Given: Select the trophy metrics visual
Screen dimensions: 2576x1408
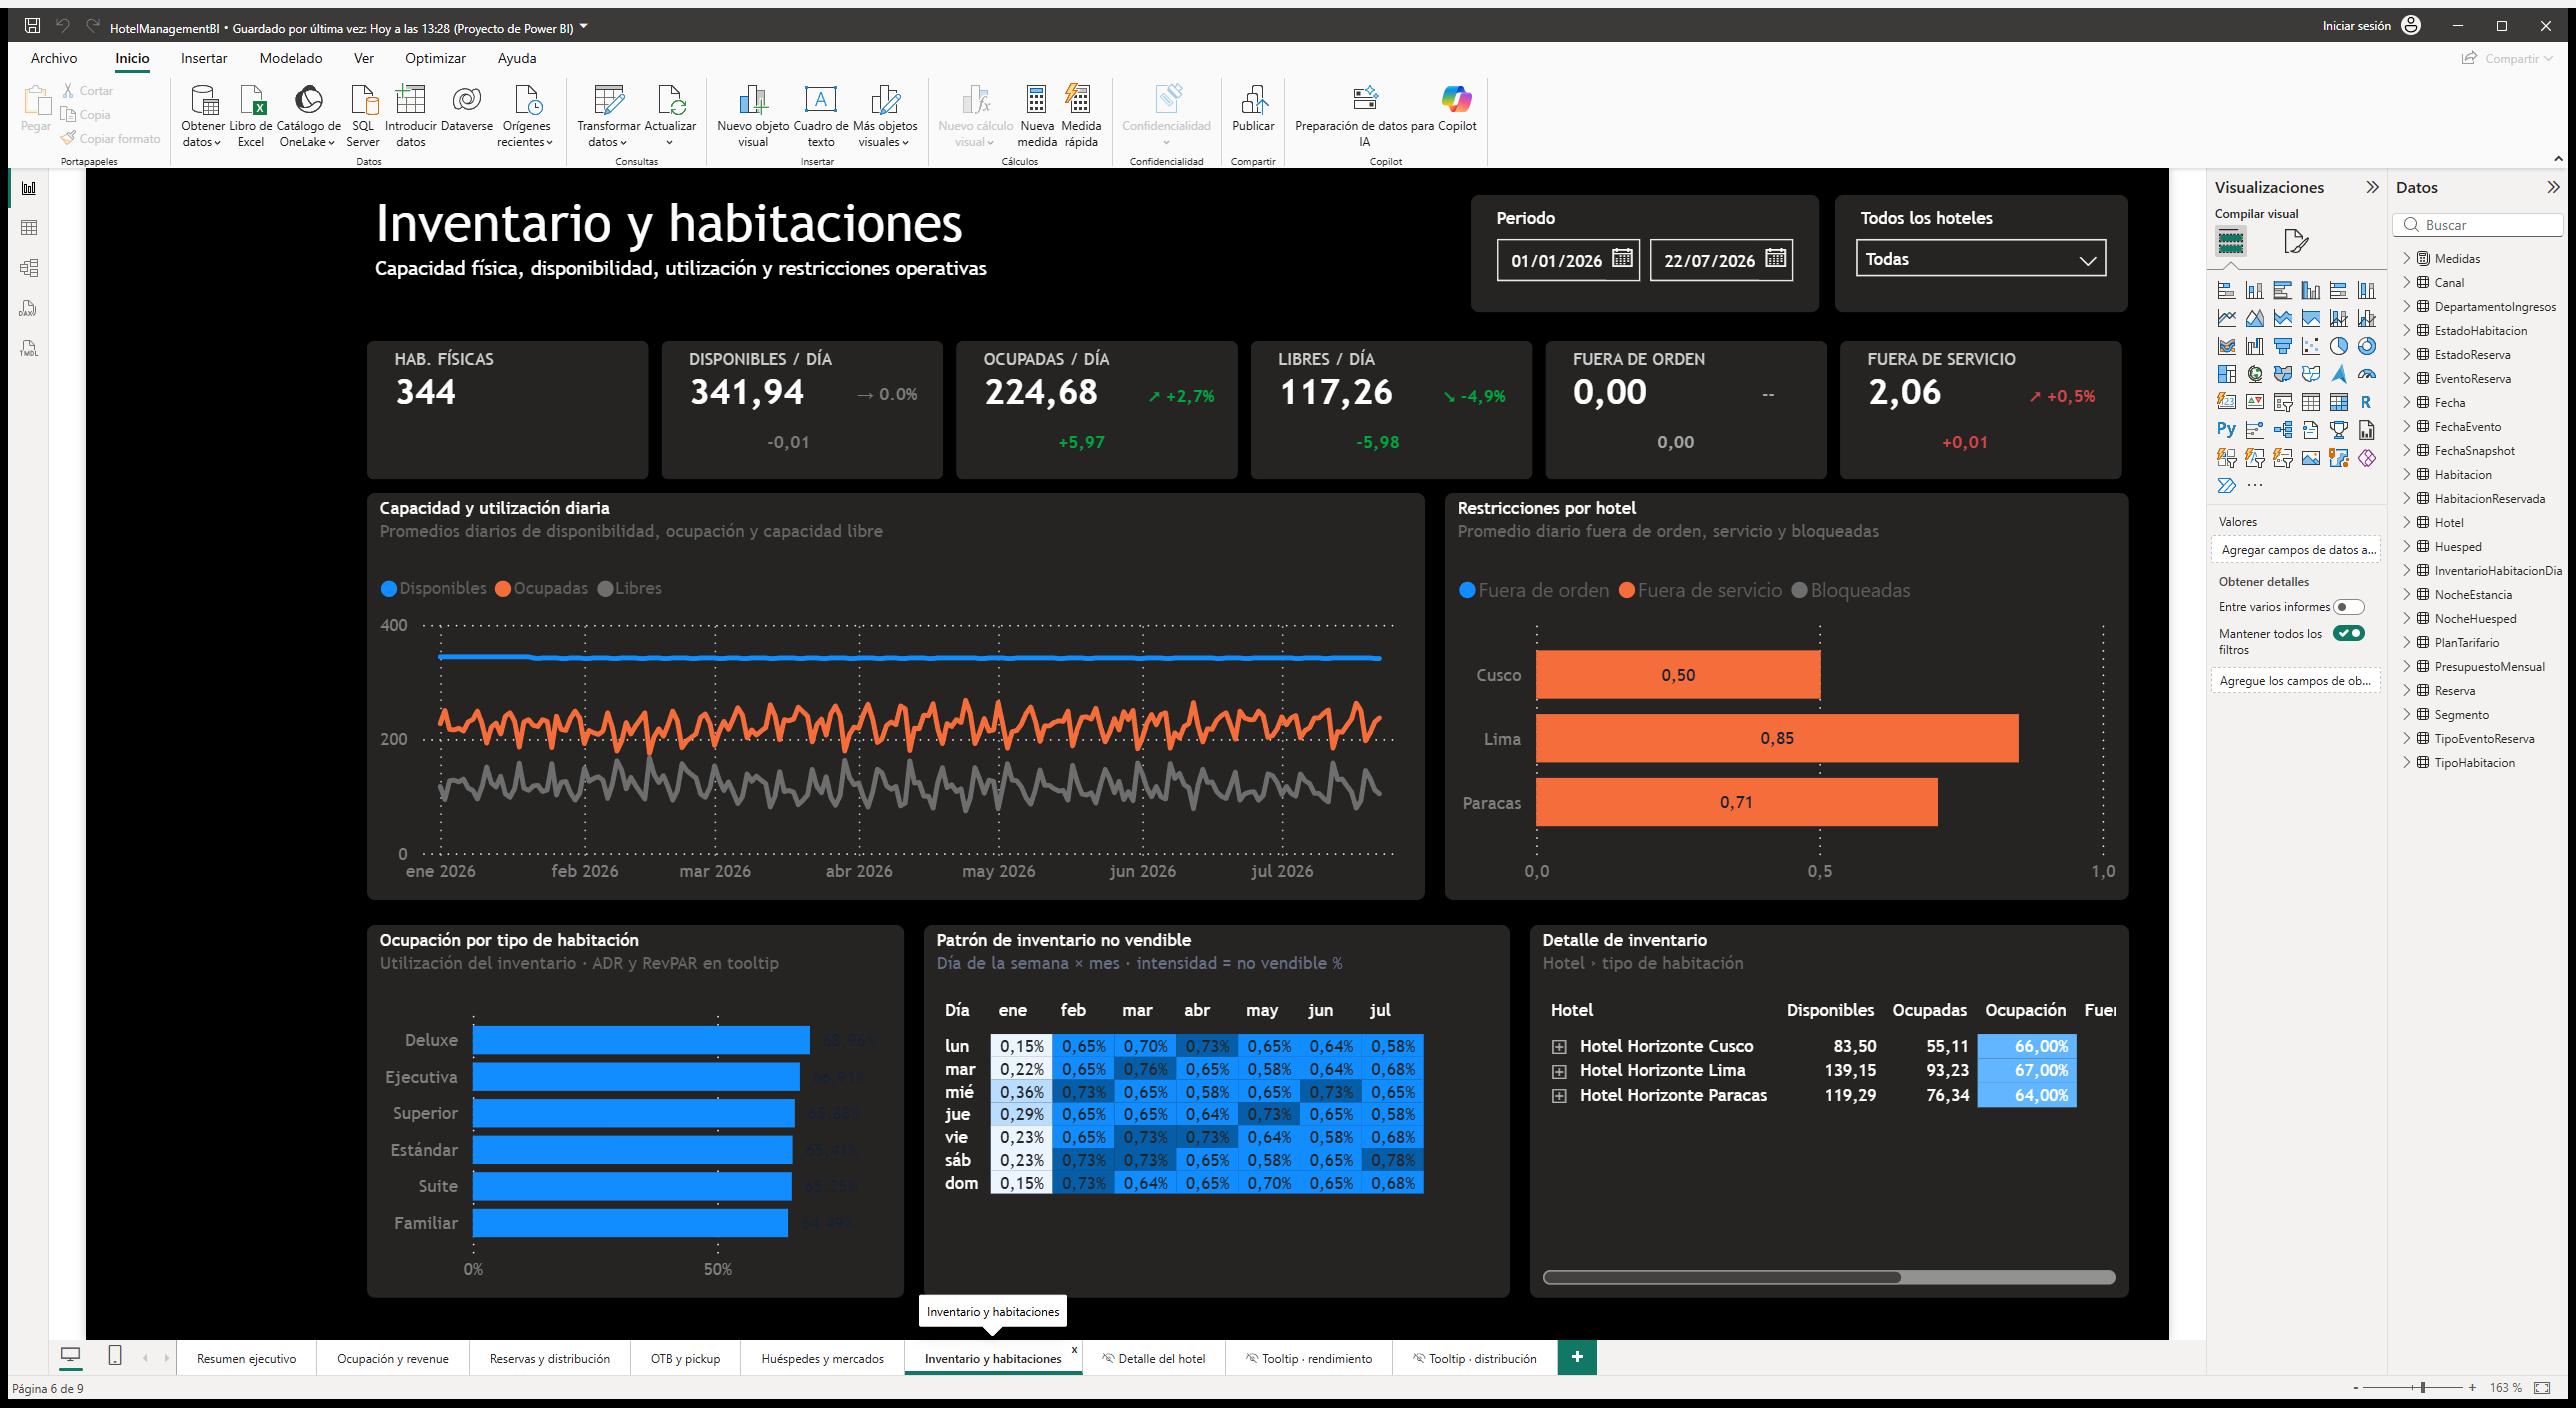Looking at the screenshot, I should click(2338, 430).
